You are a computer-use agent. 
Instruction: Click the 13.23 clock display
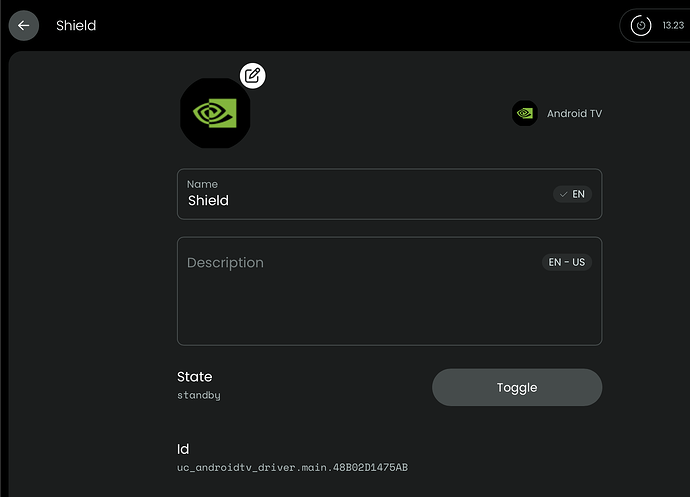pyautogui.click(x=672, y=25)
